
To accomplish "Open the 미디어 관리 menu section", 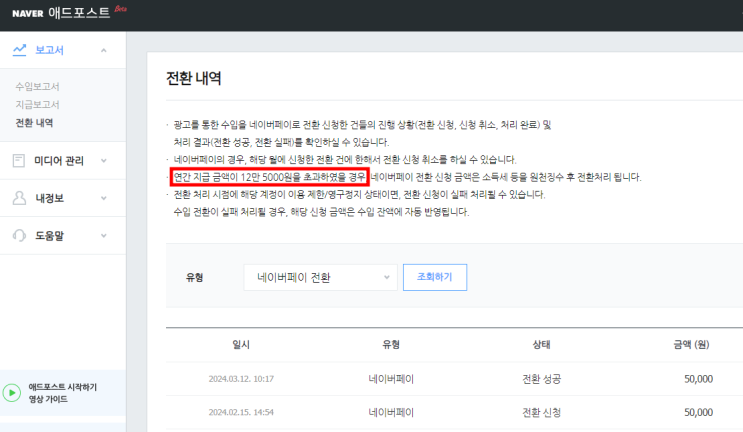I will point(63,161).
